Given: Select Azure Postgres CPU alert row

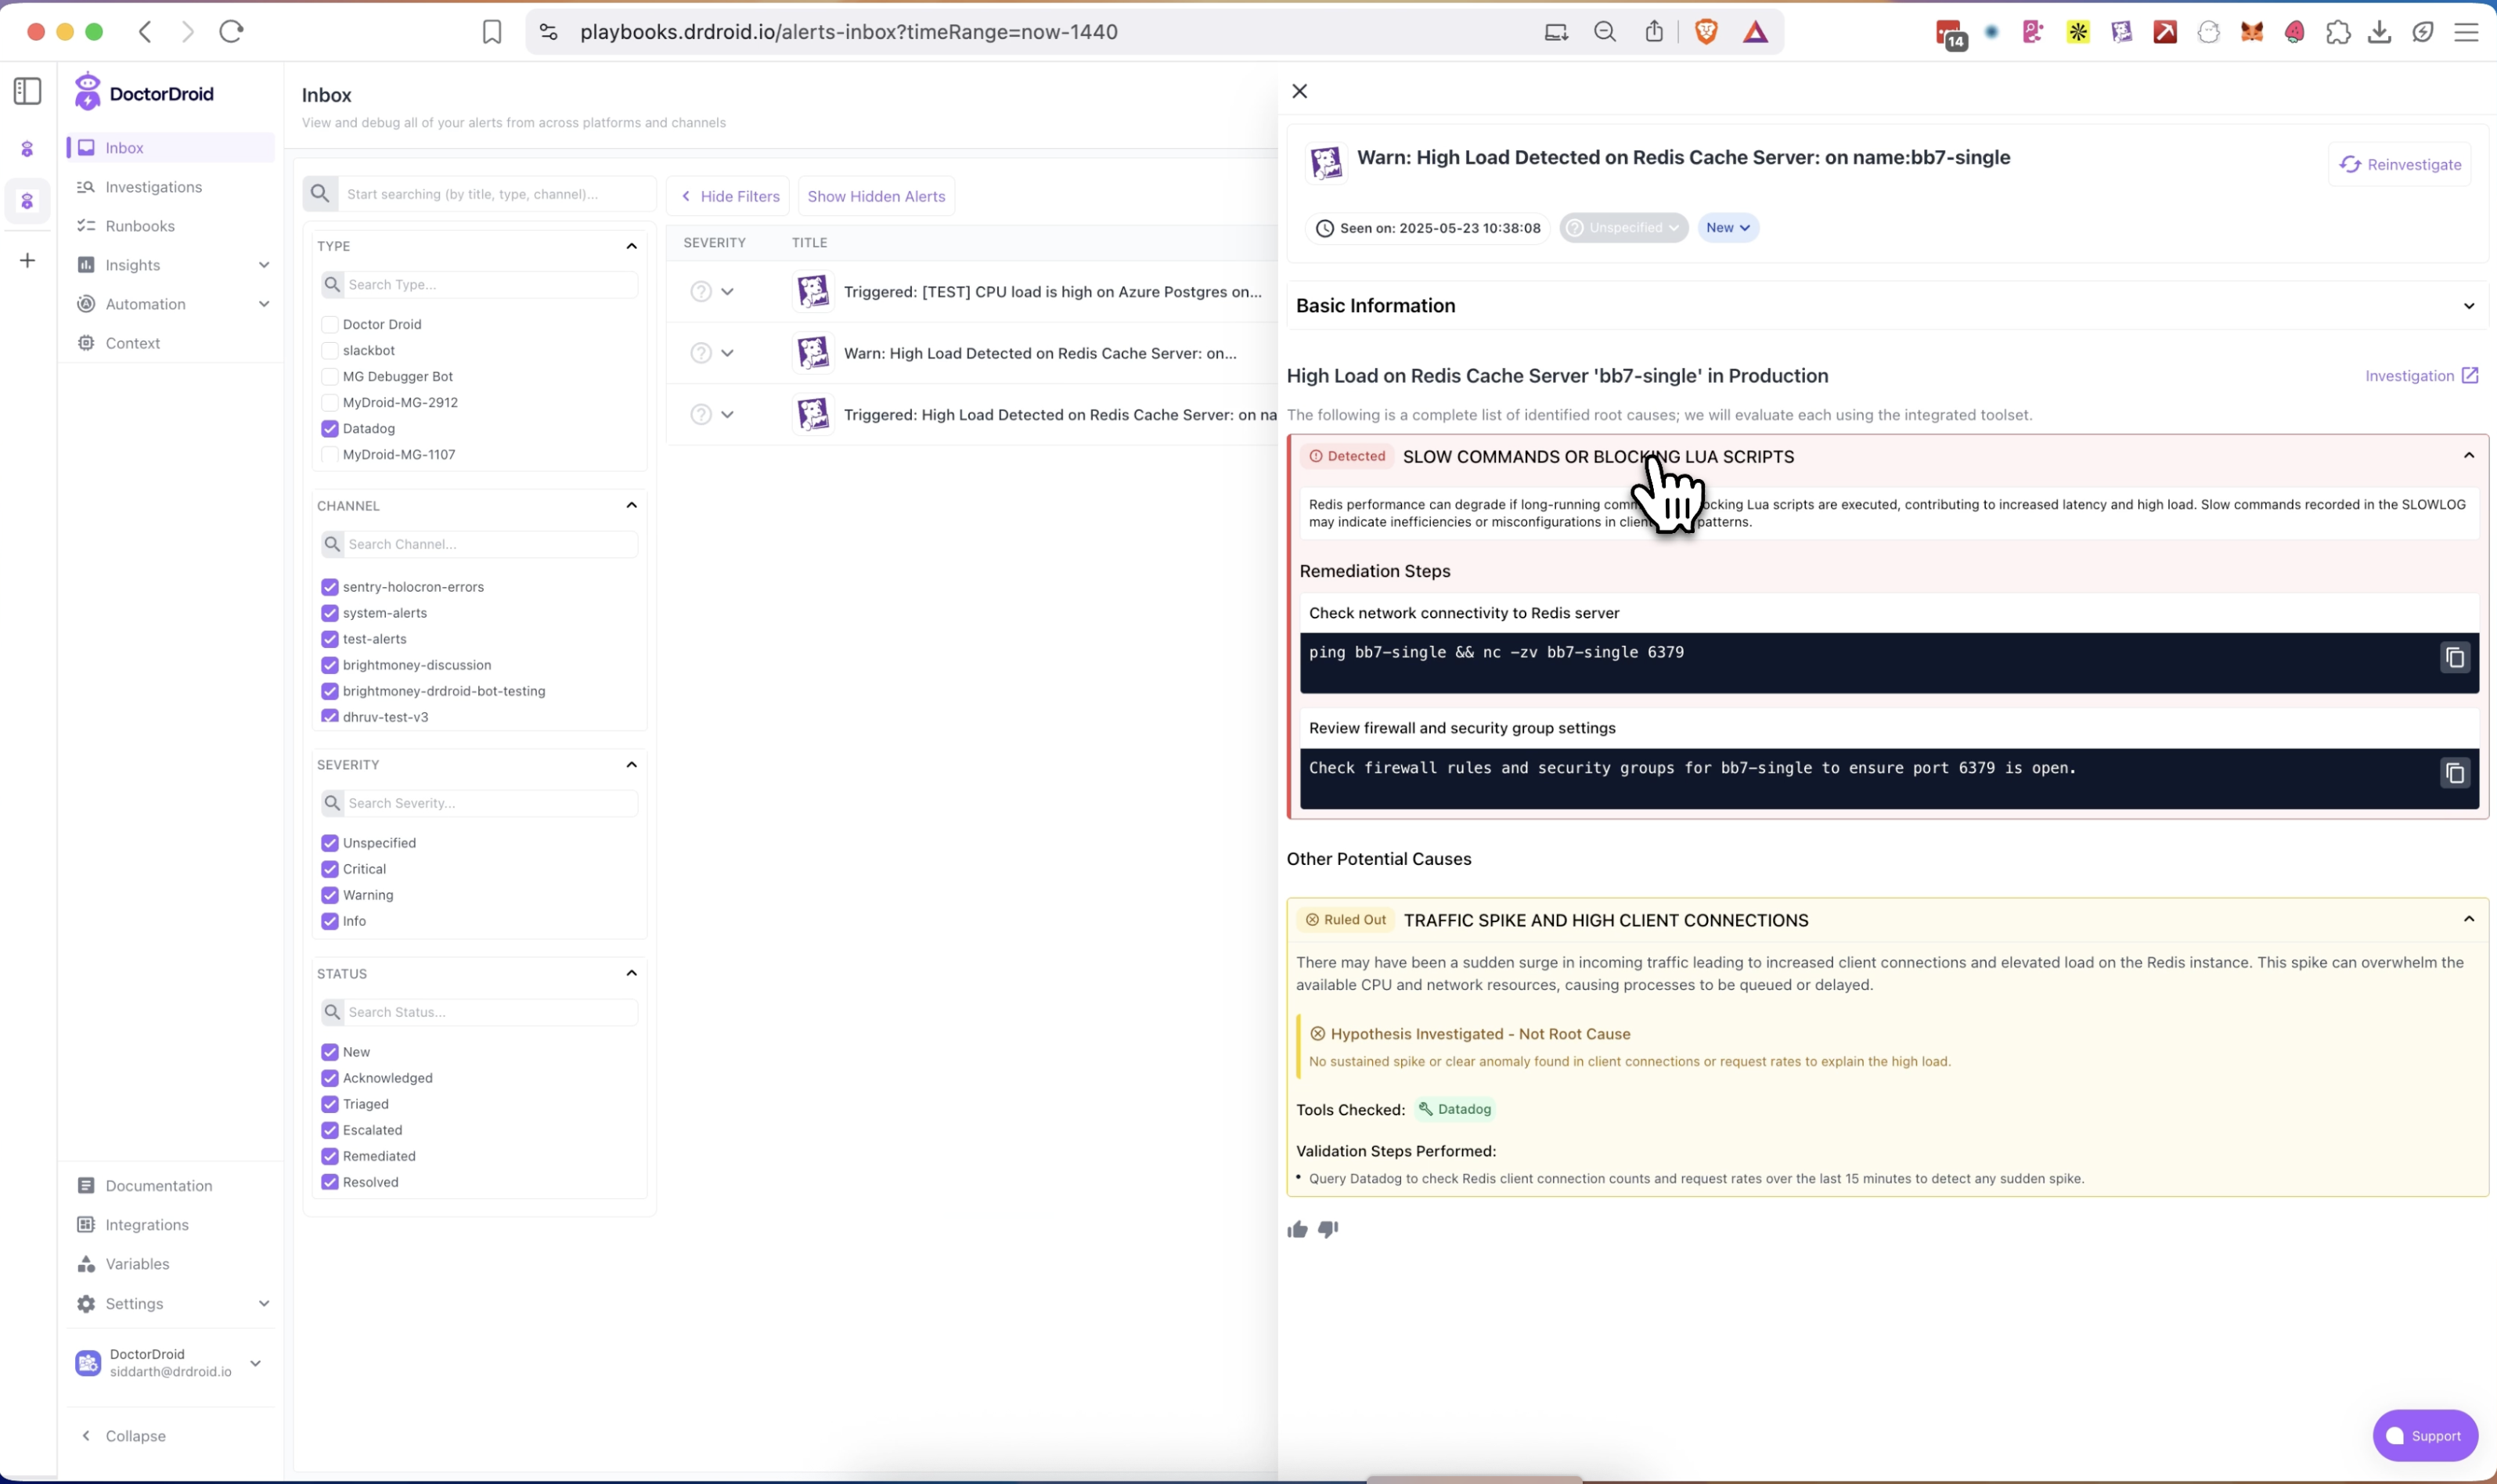Looking at the screenshot, I should [972, 292].
